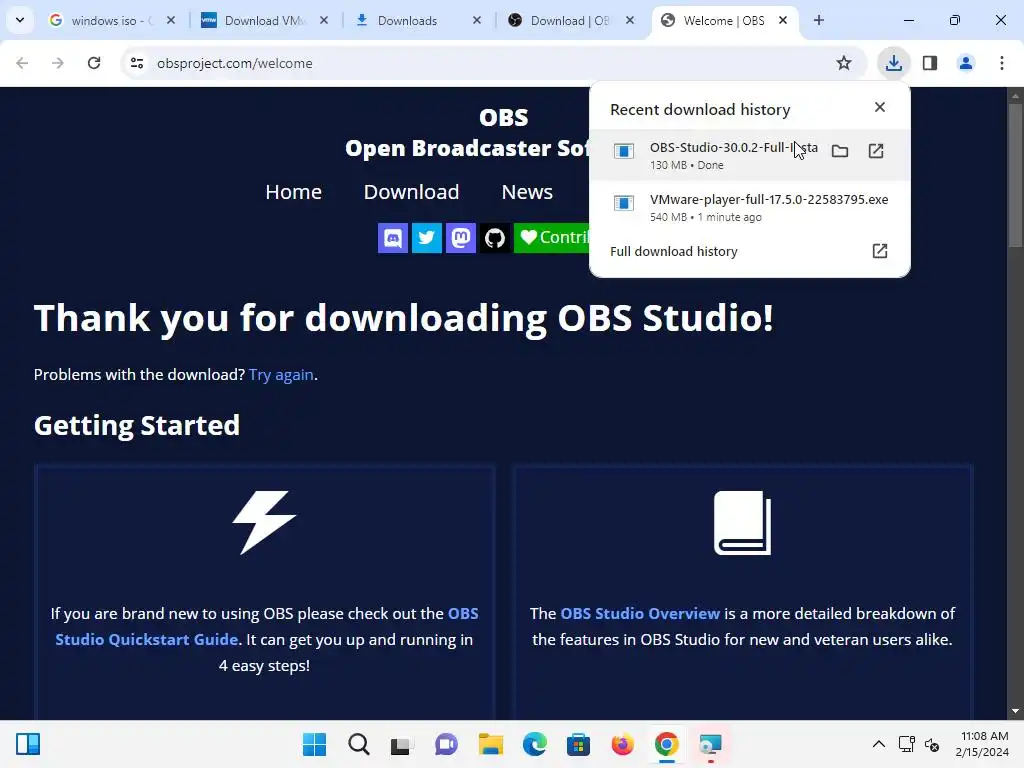Launch Microsoft Edge from the taskbar

535,744
